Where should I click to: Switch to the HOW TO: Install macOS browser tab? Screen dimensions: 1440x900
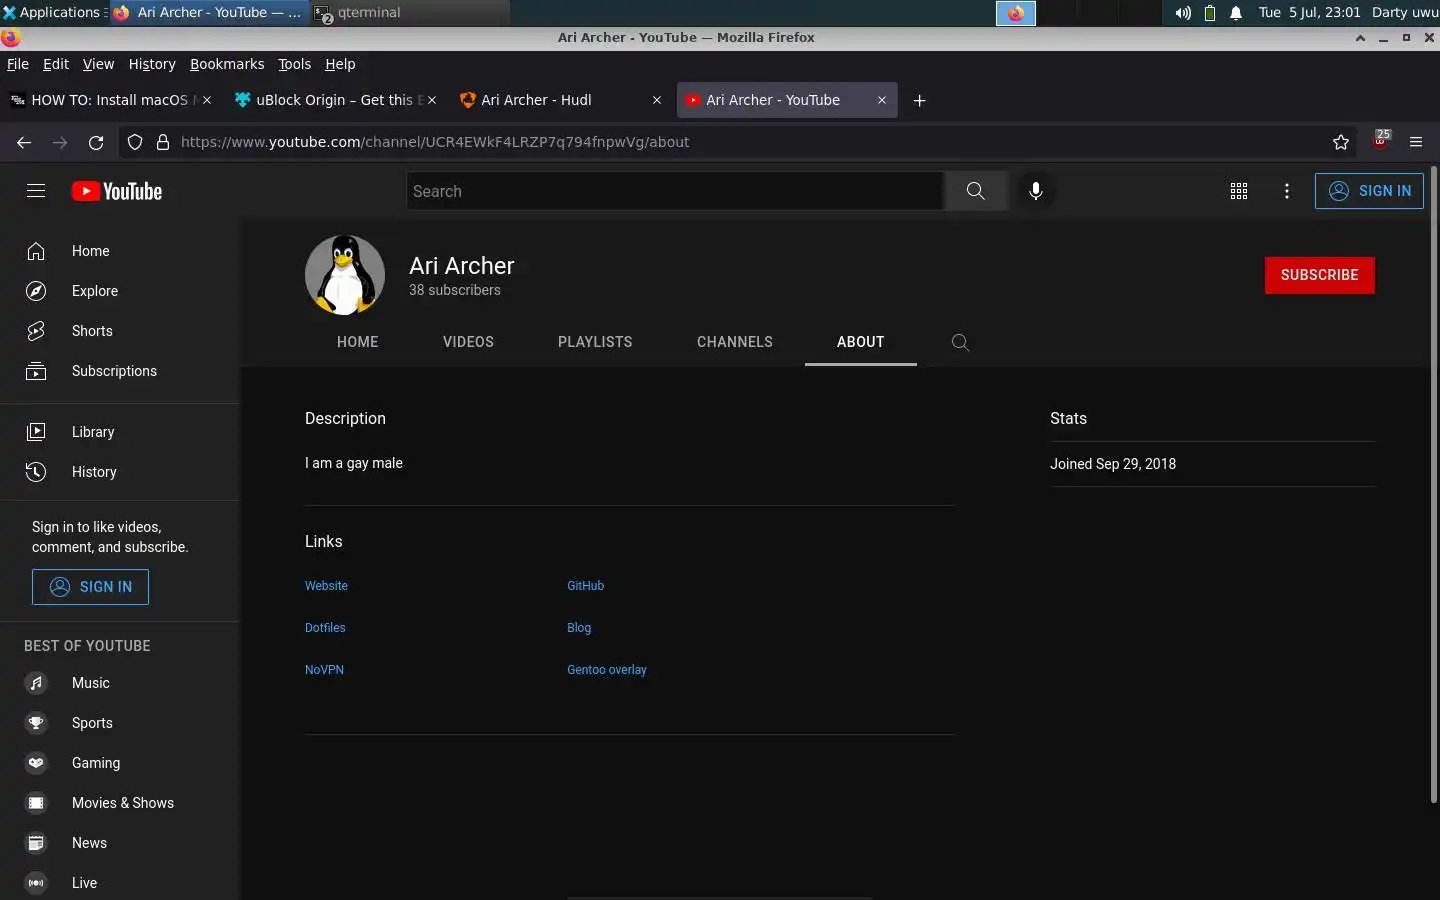tap(110, 100)
